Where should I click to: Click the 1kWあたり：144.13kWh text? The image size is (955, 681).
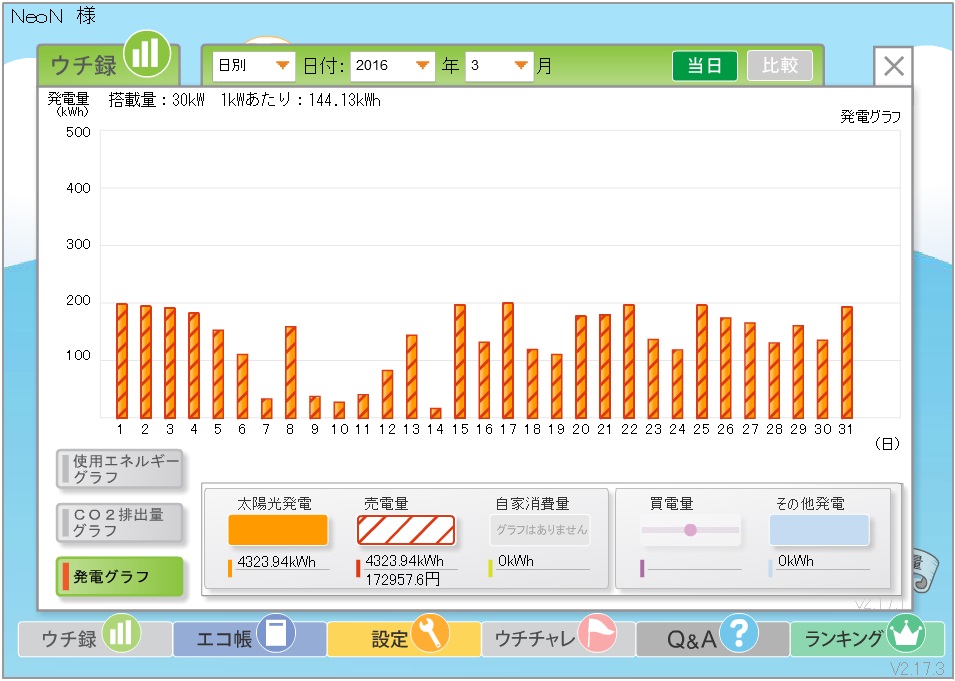301,100
